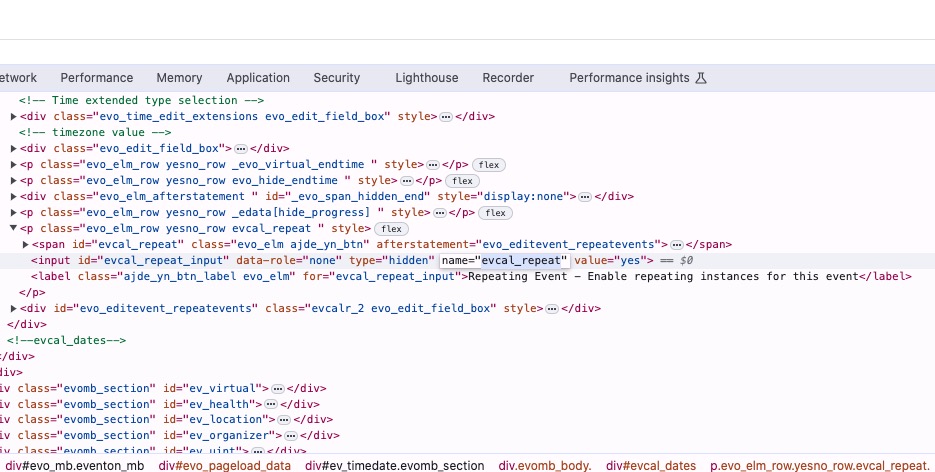Open the Recorder tab
Viewport: 935px width, 472px height.
point(508,78)
